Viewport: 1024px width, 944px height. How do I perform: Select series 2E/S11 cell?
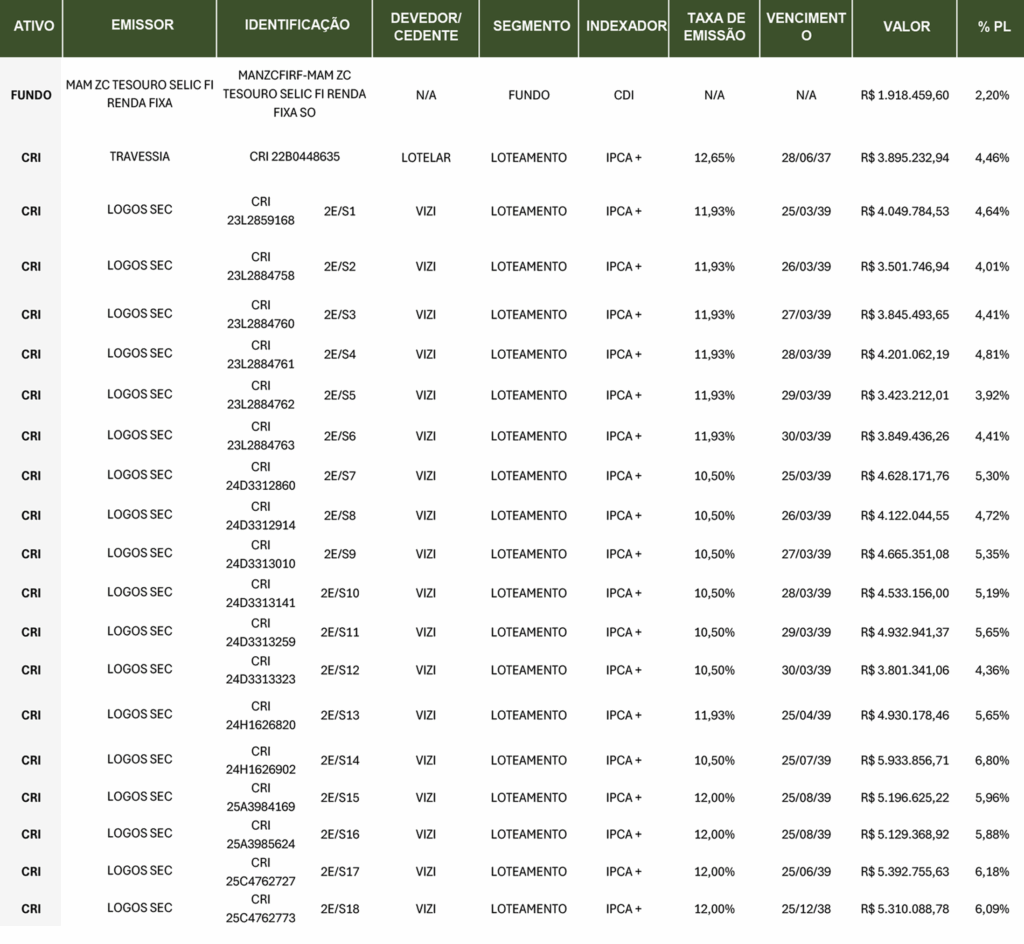tap(340, 633)
